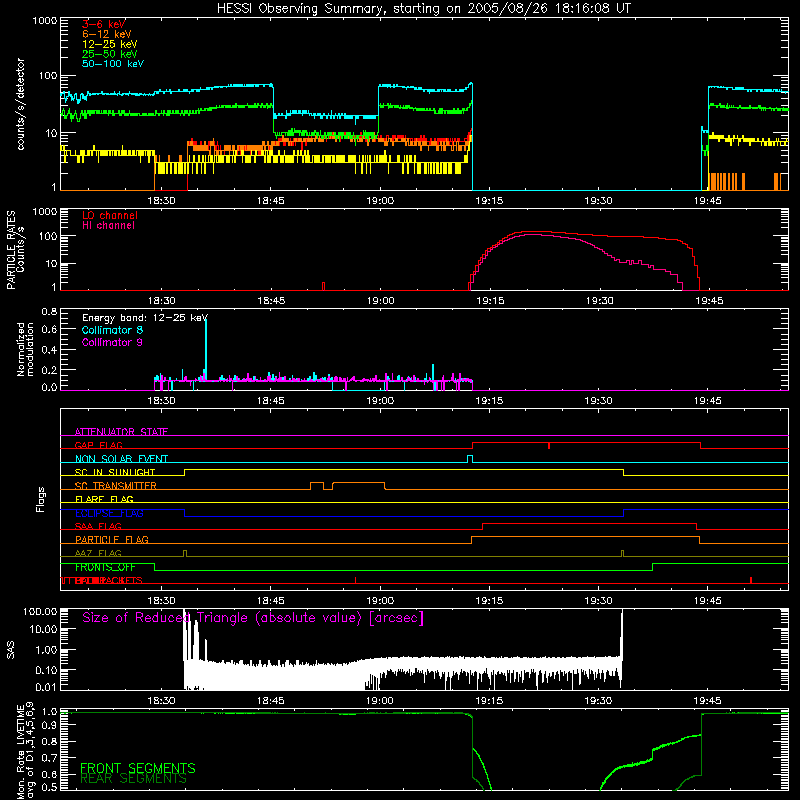Click the "LO channel" legend label
This screenshot has height=800, width=800.
[x=110, y=215]
